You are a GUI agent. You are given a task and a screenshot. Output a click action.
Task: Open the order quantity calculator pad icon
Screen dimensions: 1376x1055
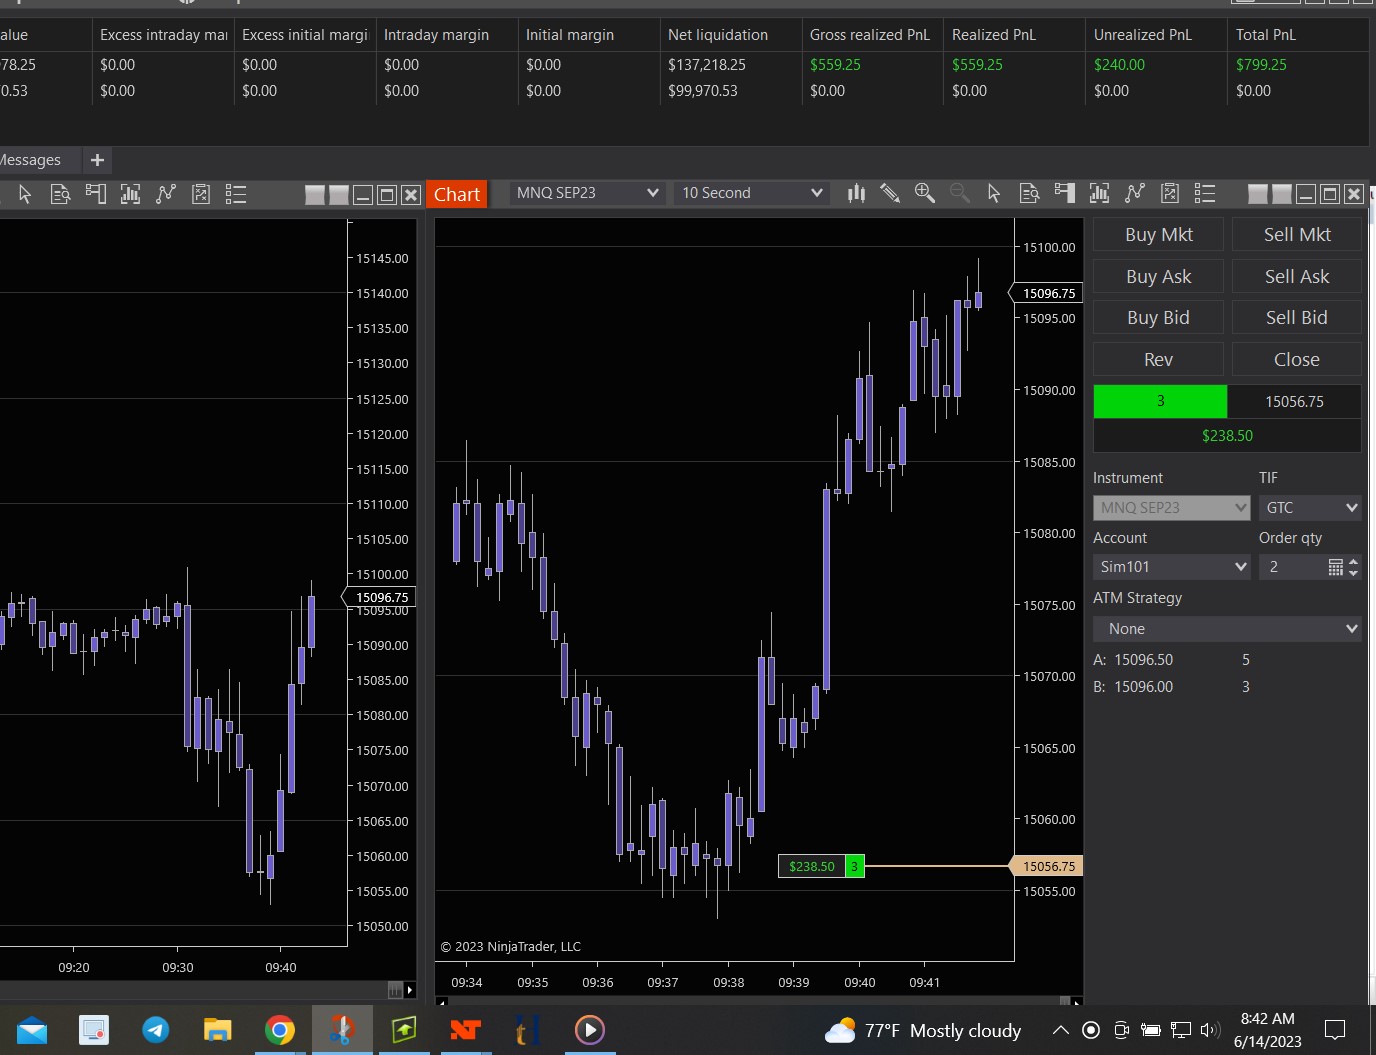pyautogui.click(x=1335, y=567)
